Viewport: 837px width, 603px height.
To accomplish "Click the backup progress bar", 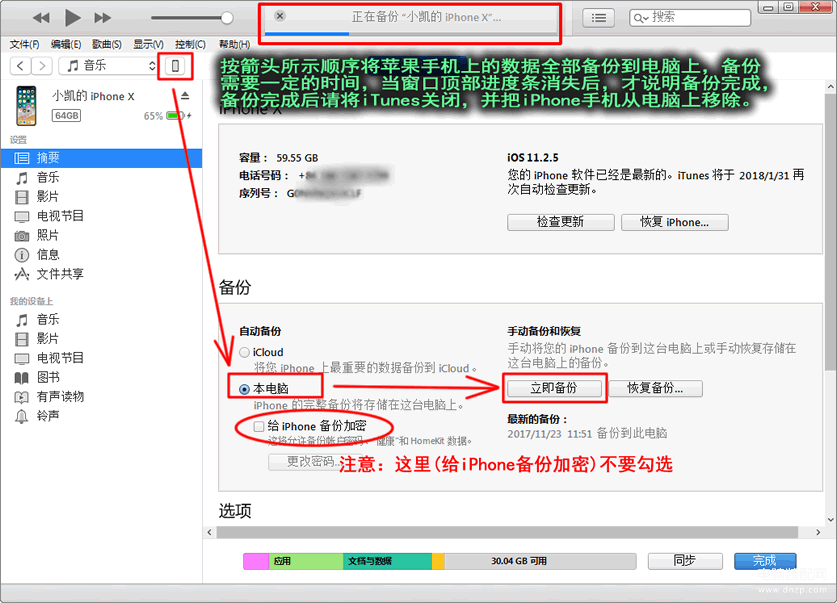I will click(x=410, y=34).
